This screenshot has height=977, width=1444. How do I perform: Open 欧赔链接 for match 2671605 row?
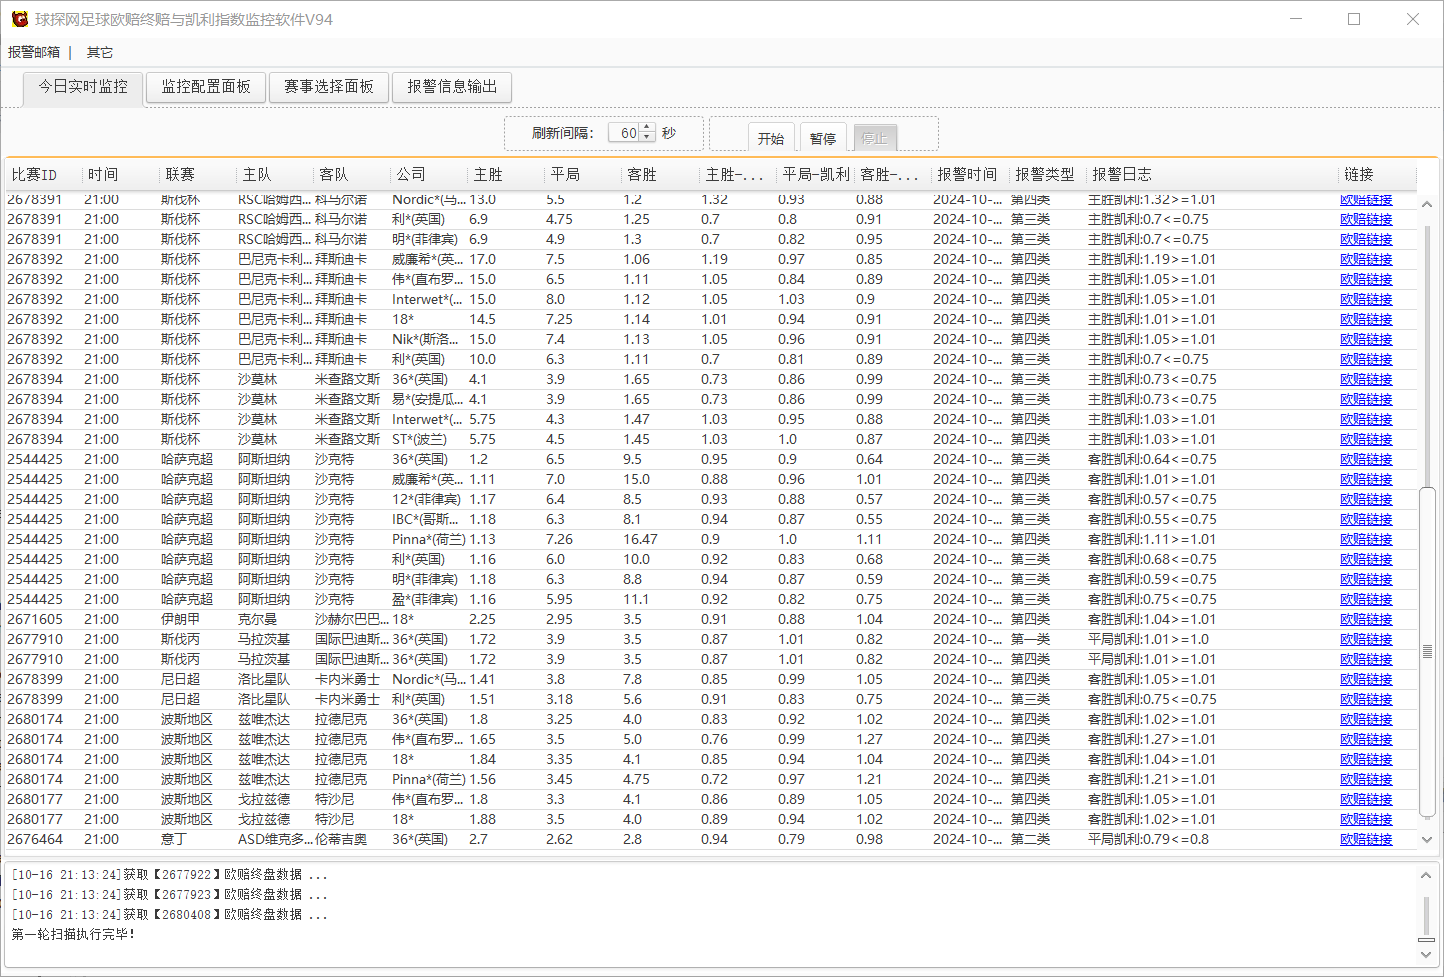click(1366, 620)
